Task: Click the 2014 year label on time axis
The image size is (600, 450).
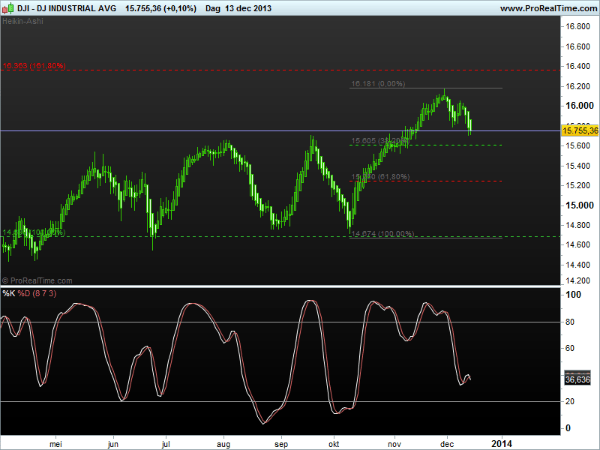Action: pyautogui.click(x=502, y=444)
